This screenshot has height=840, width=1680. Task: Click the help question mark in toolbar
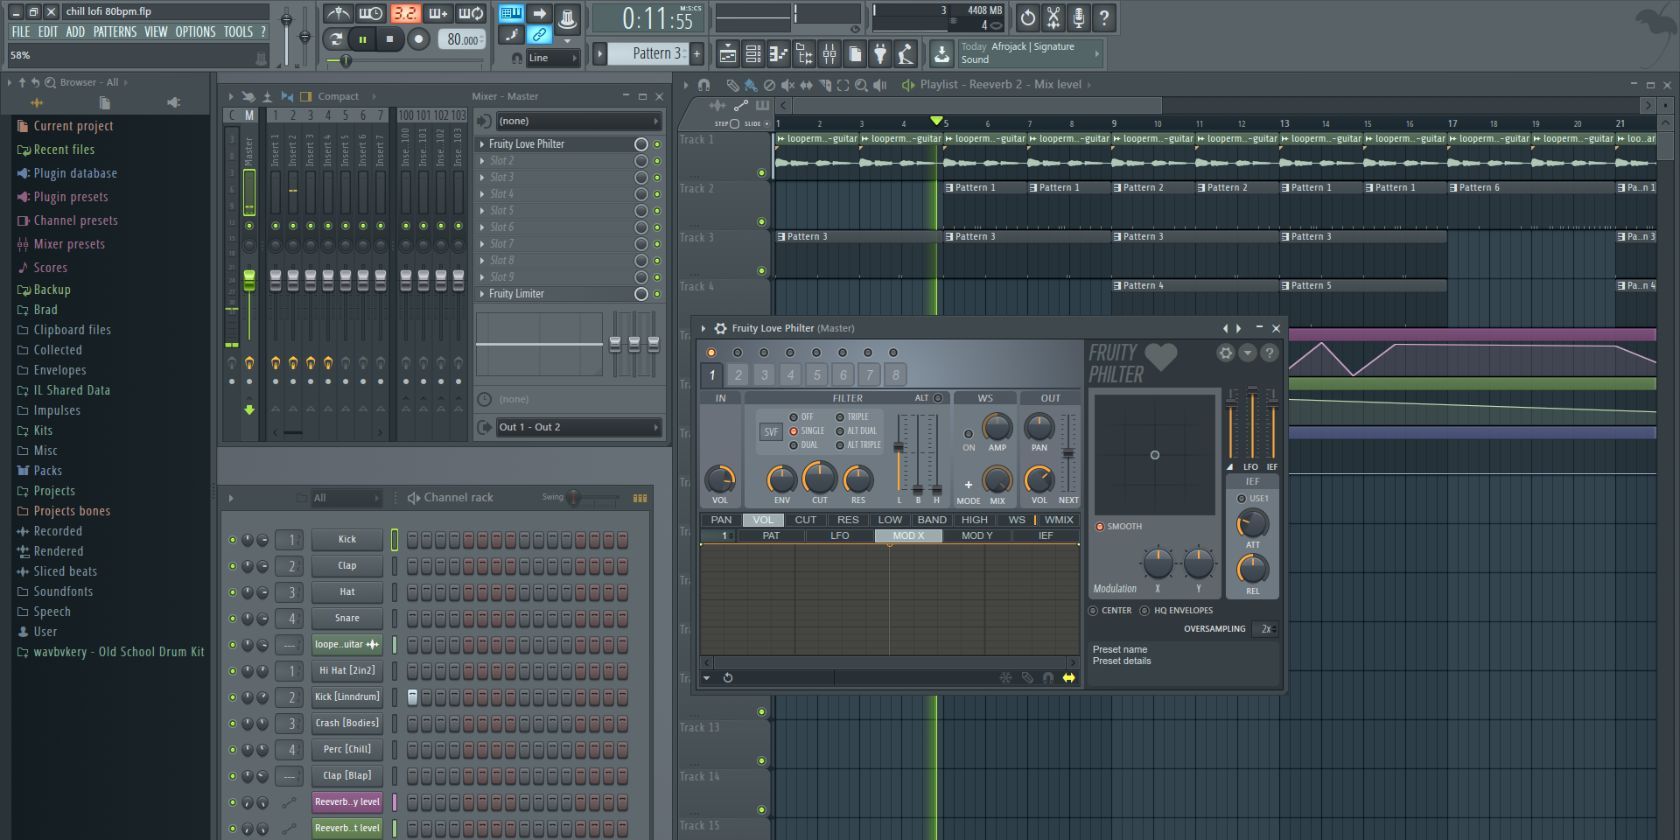(1104, 17)
